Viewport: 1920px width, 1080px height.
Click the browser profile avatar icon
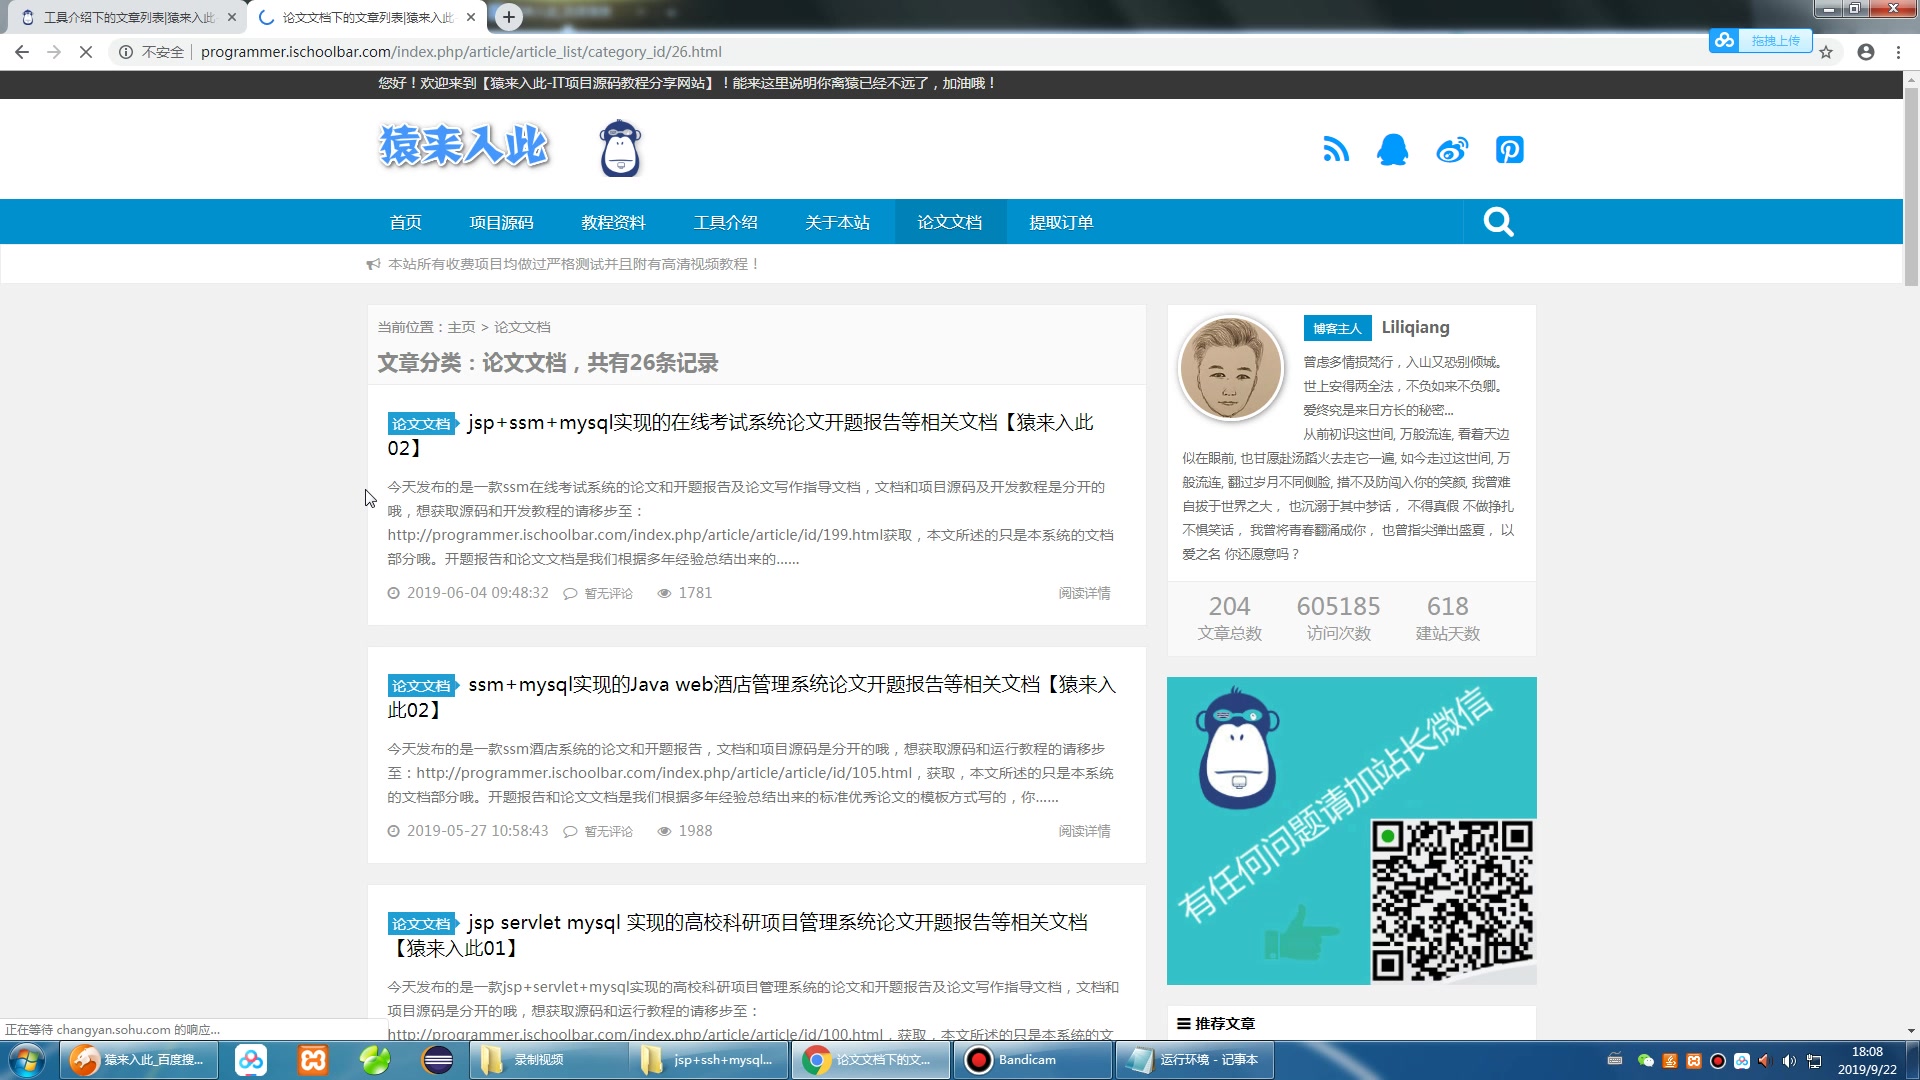(x=1865, y=52)
